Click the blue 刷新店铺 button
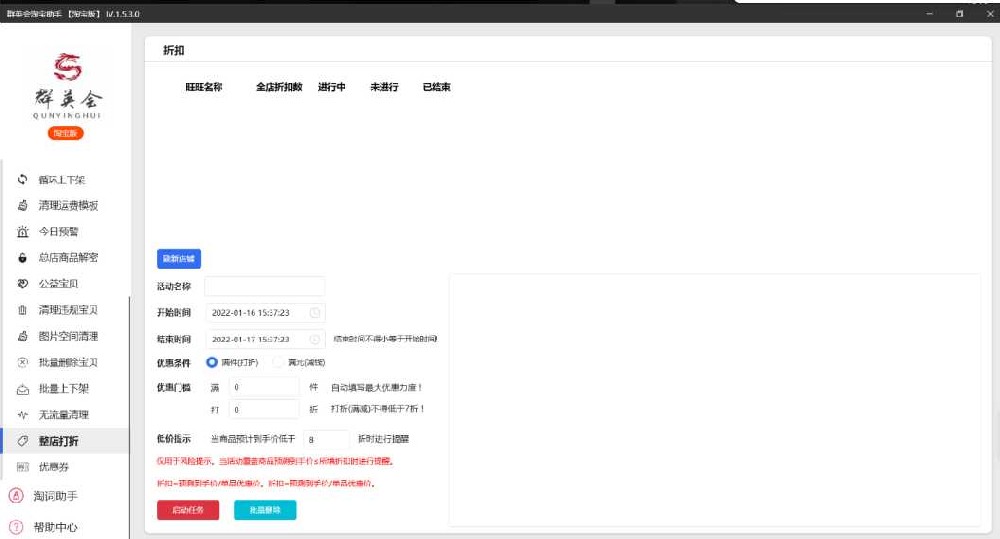Viewport: 1000px width, 539px height. pyautogui.click(x=179, y=258)
